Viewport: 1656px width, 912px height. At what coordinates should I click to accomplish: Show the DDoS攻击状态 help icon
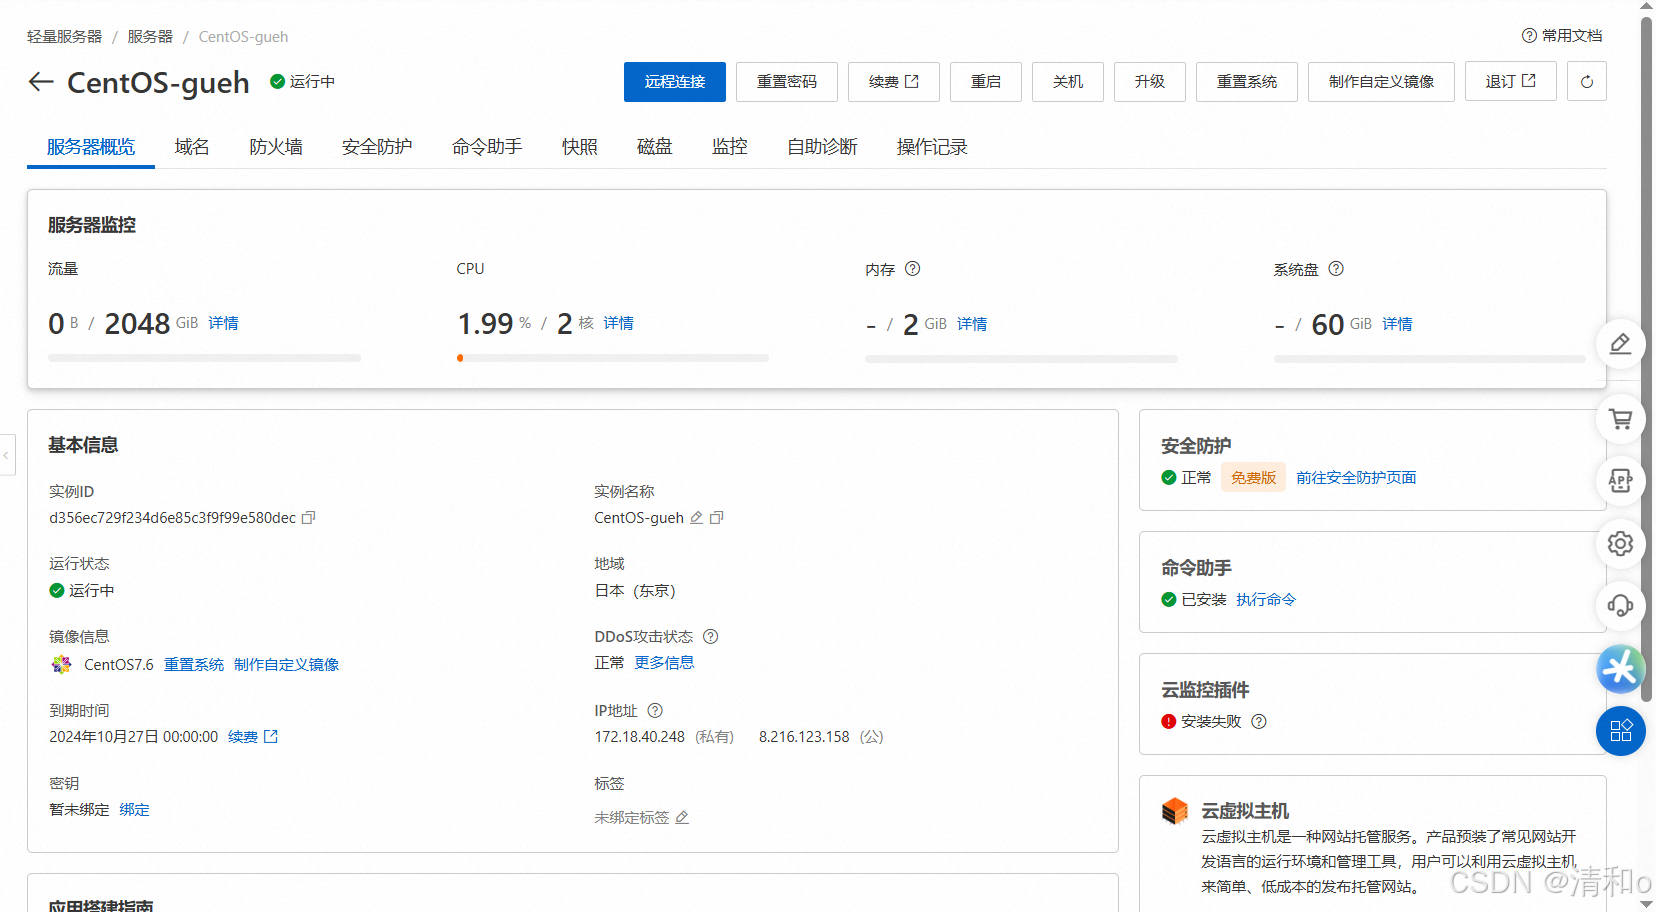point(711,637)
